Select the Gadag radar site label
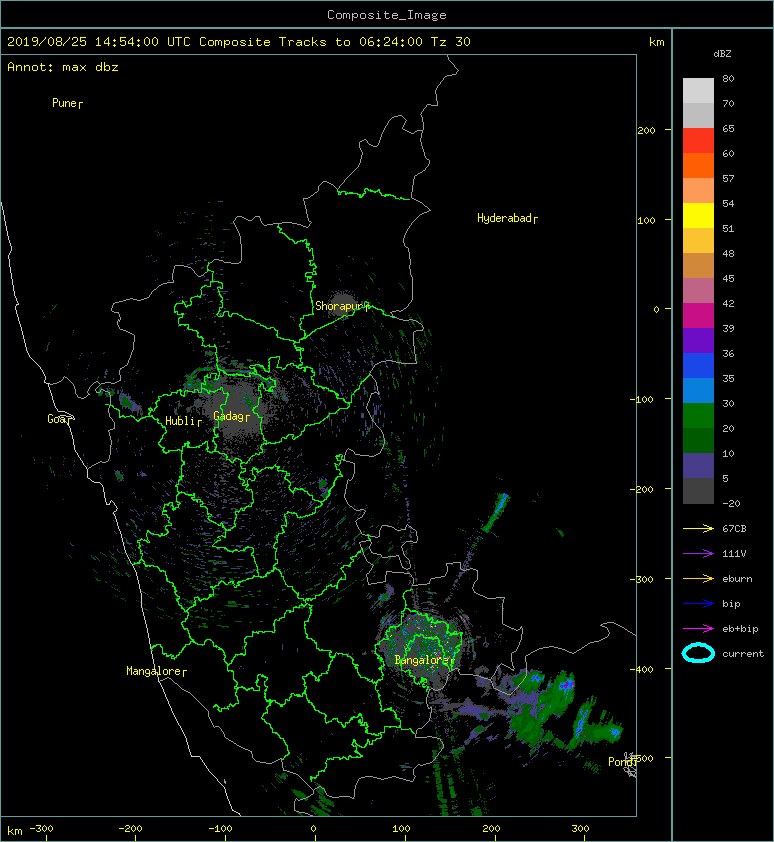The height and width of the screenshot is (842, 774). (x=229, y=416)
